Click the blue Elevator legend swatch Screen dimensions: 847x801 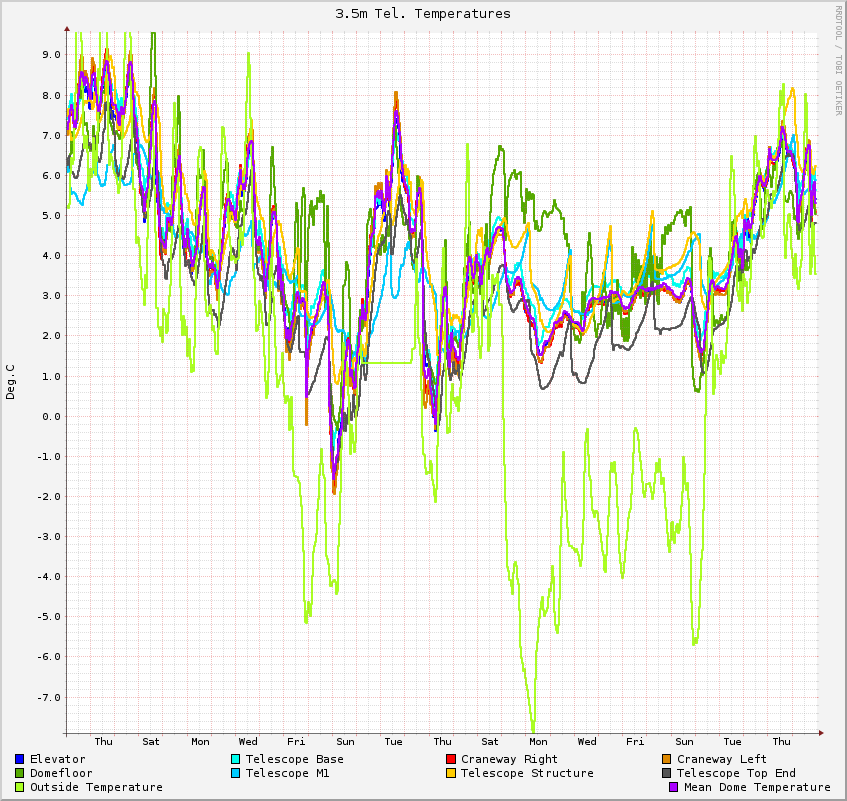20,759
